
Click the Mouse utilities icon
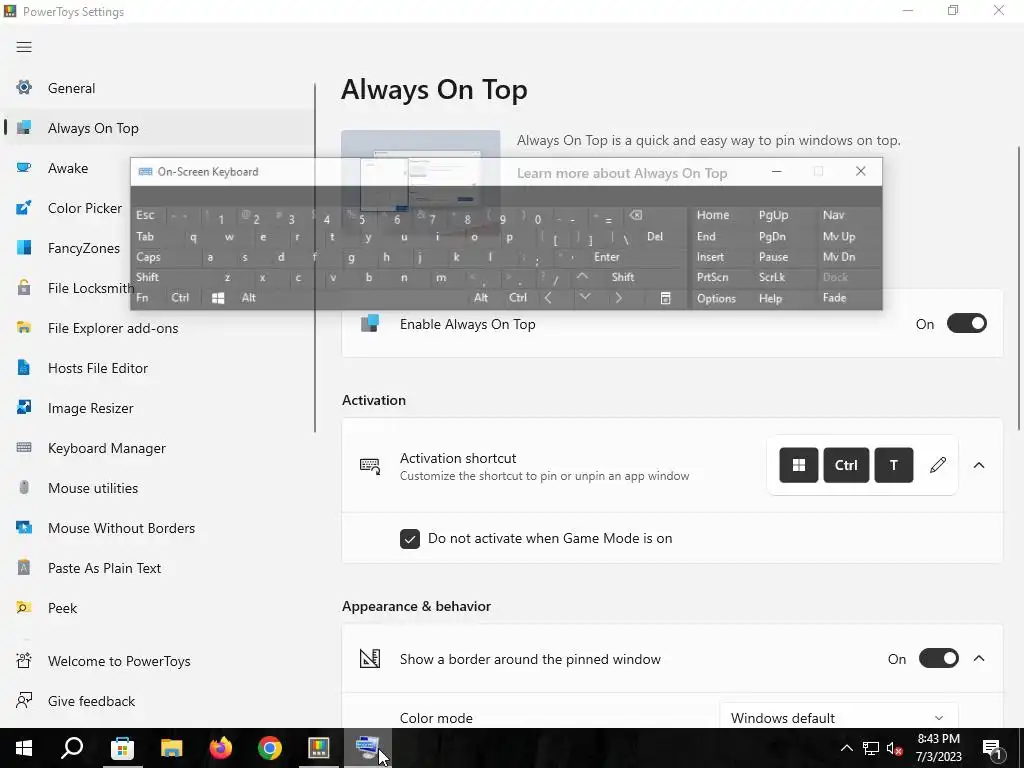point(24,488)
